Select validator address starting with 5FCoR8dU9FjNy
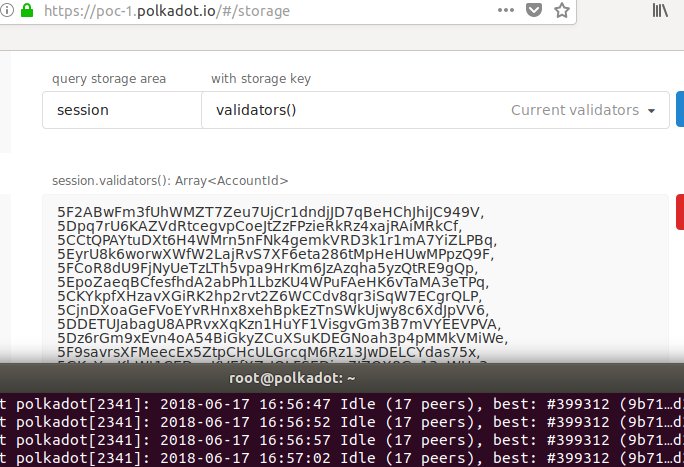This screenshot has width=684, height=467. coord(267,268)
